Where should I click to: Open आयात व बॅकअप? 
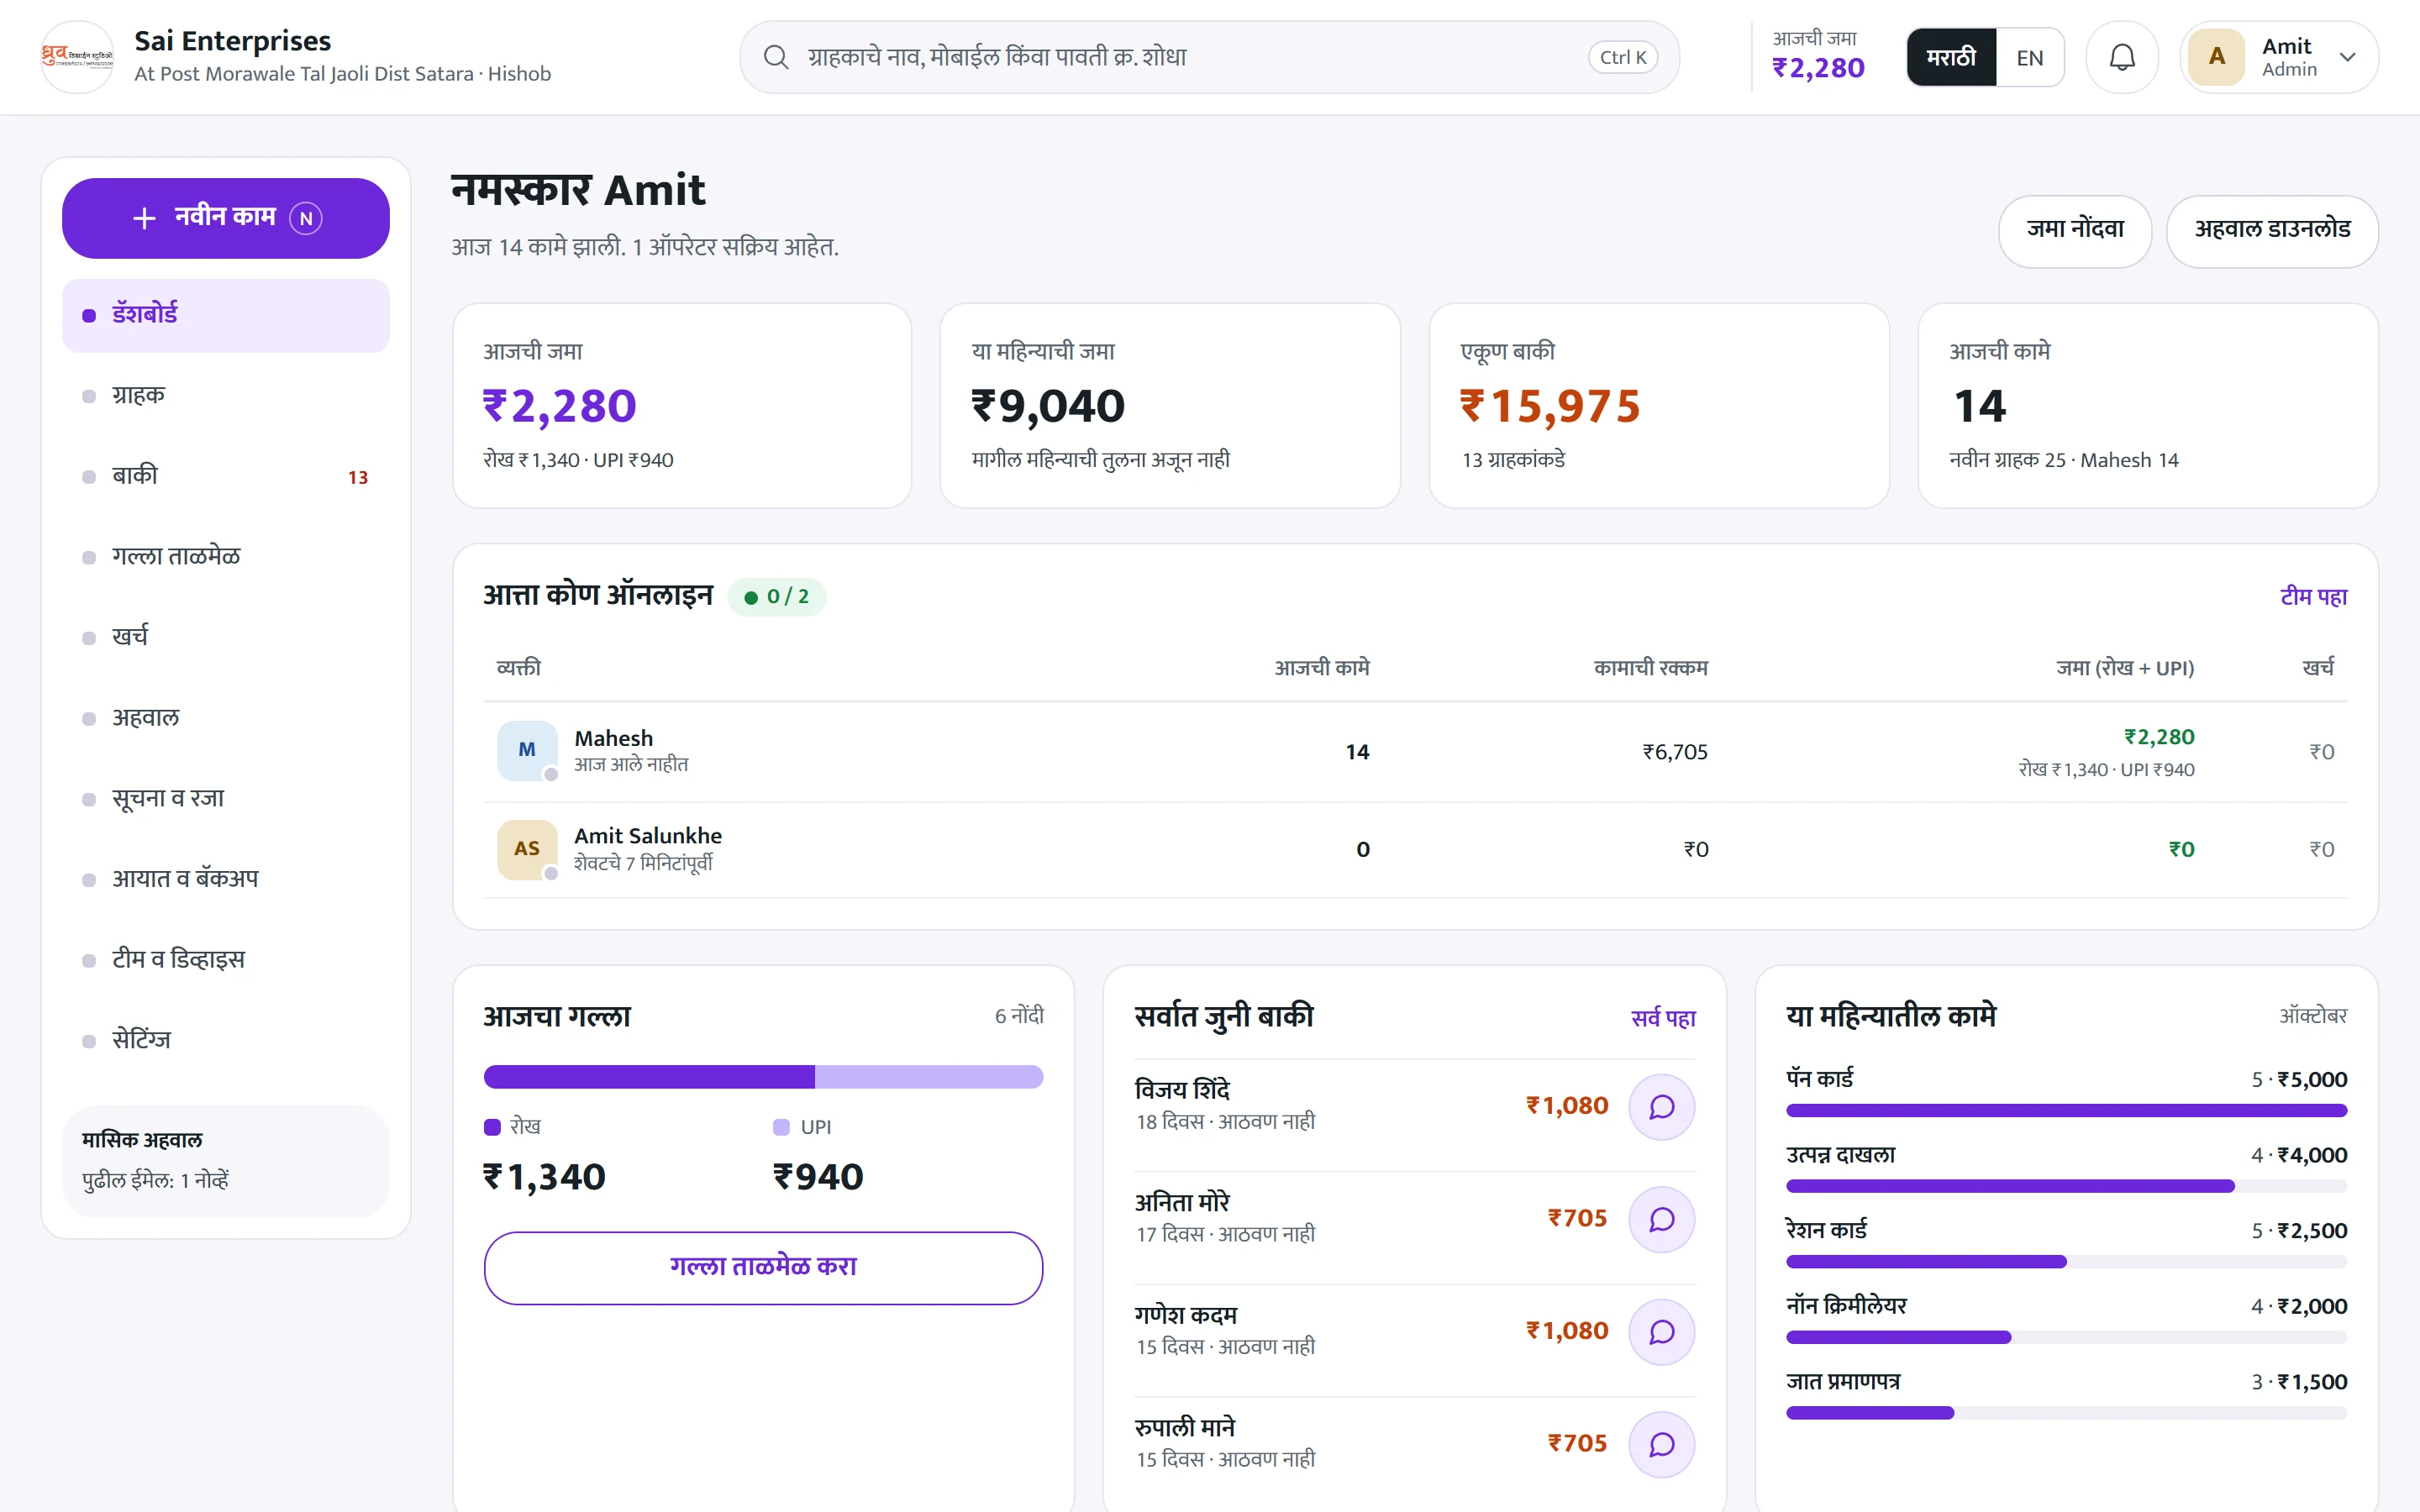point(226,879)
